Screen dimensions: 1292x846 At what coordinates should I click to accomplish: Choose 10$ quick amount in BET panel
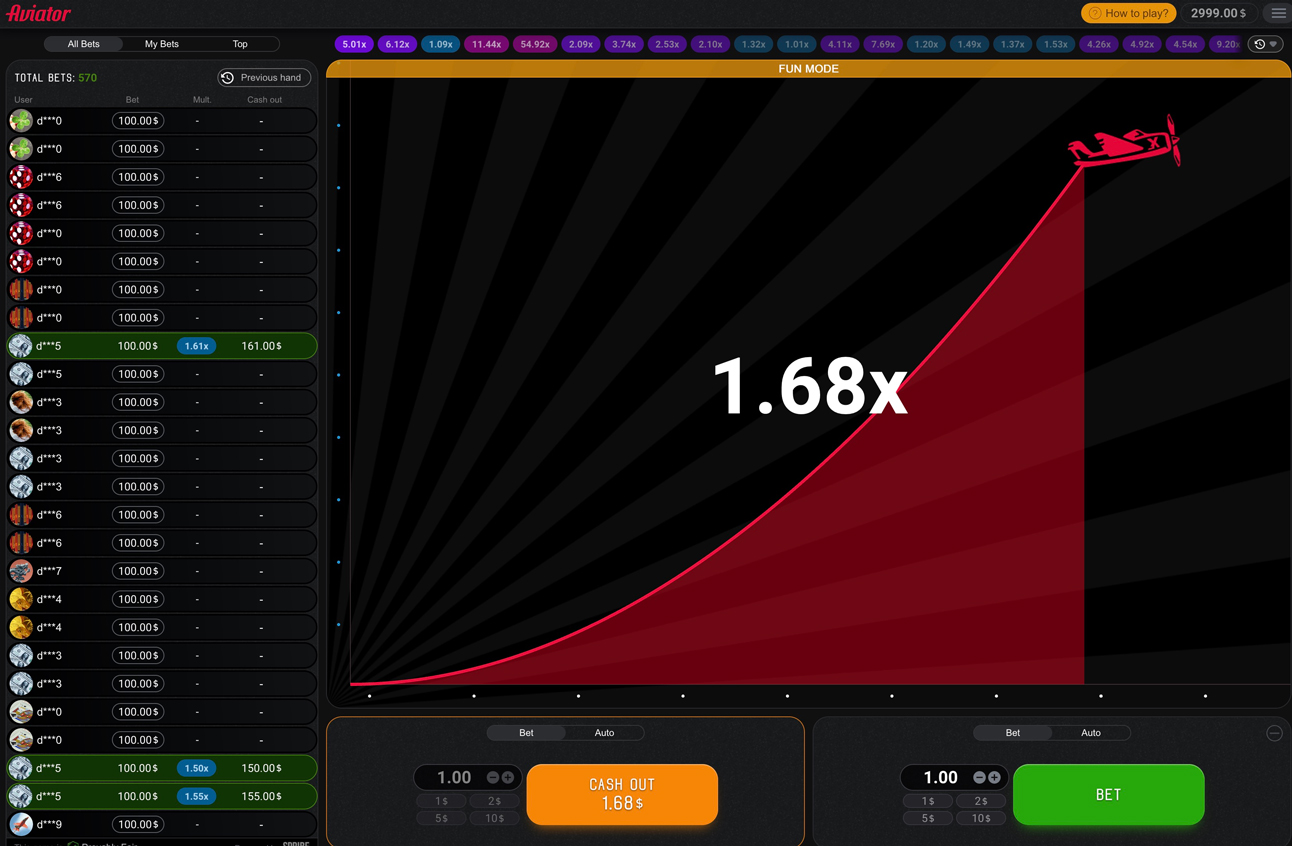(x=981, y=818)
